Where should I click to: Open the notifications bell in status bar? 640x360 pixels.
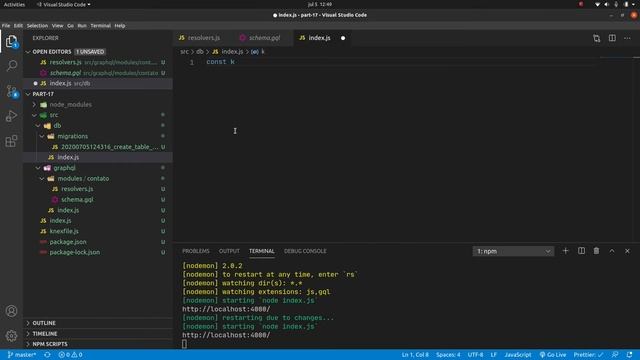pos(629,355)
